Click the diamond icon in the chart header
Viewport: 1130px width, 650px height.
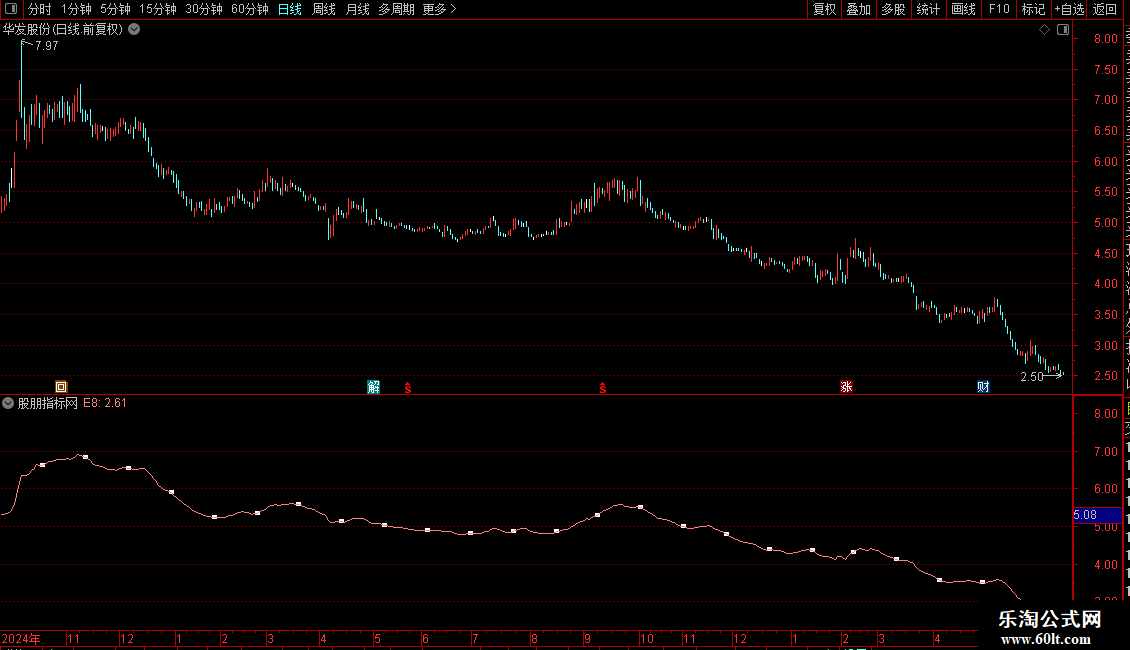coord(1044,30)
